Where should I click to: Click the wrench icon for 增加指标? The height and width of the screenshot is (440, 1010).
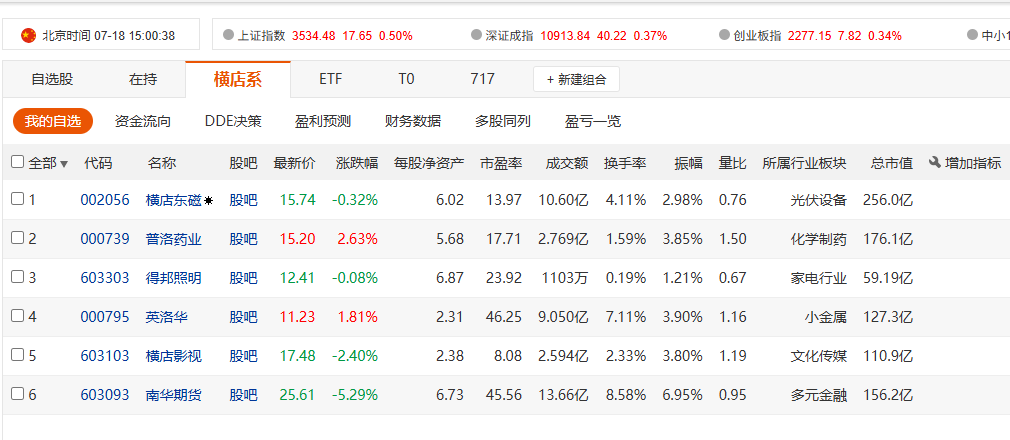[x=935, y=163]
